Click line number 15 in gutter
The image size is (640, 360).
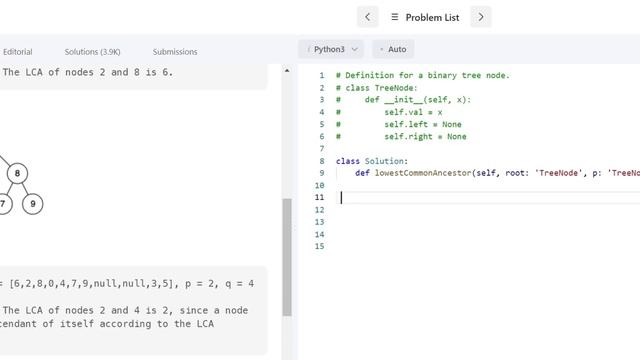pos(320,247)
